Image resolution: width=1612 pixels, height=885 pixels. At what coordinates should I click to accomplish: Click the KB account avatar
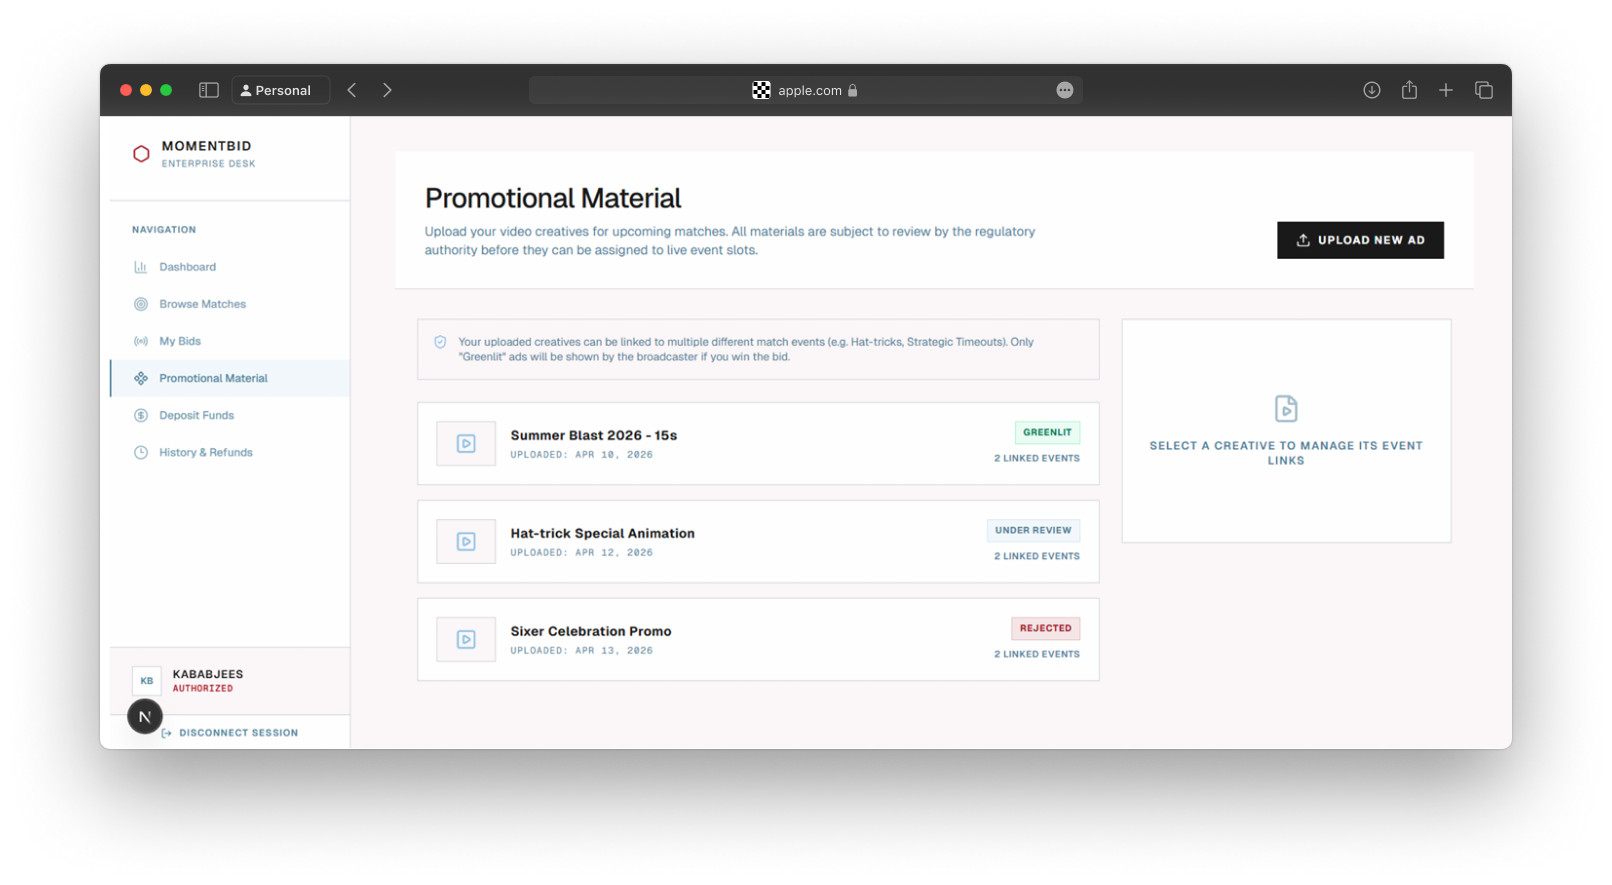[x=147, y=681]
